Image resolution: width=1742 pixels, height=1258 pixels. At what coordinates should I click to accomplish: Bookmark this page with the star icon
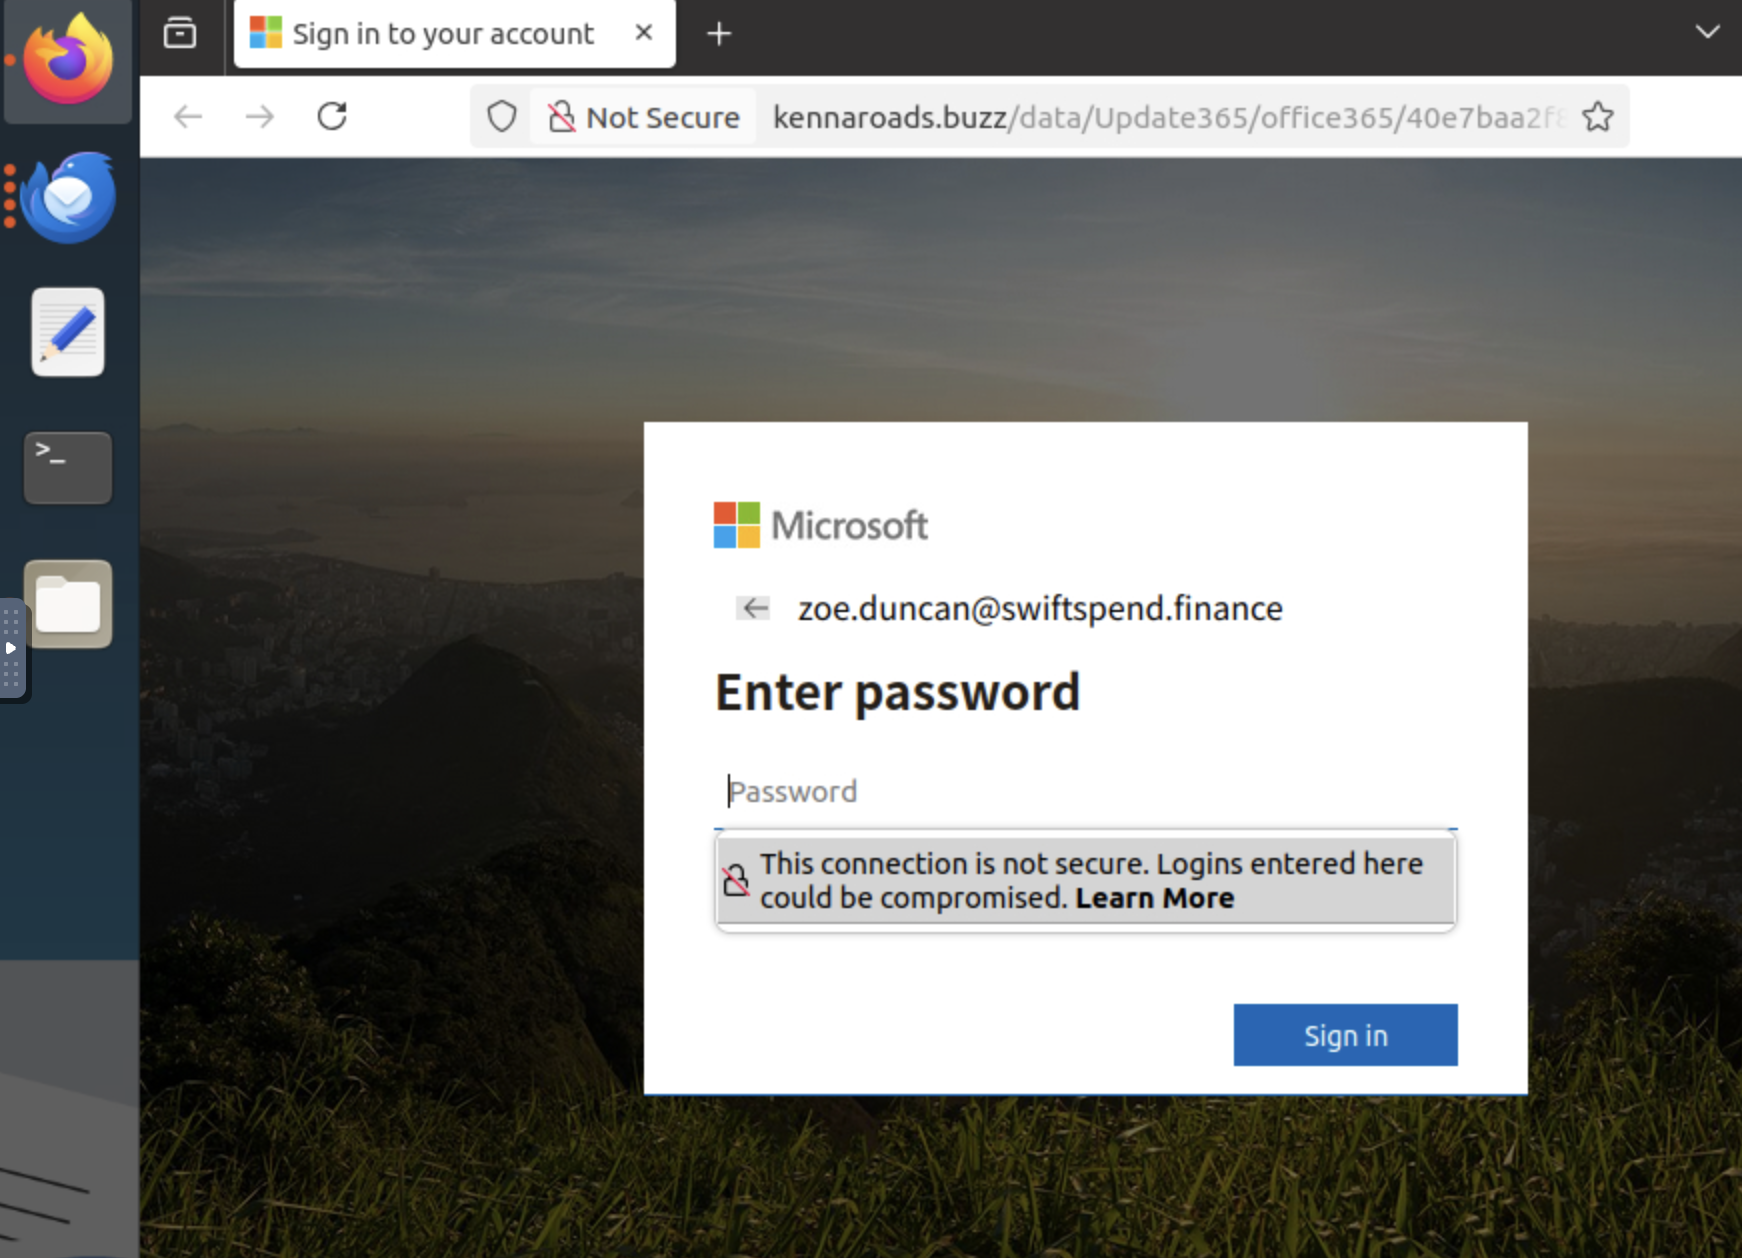click(1597, 117)
